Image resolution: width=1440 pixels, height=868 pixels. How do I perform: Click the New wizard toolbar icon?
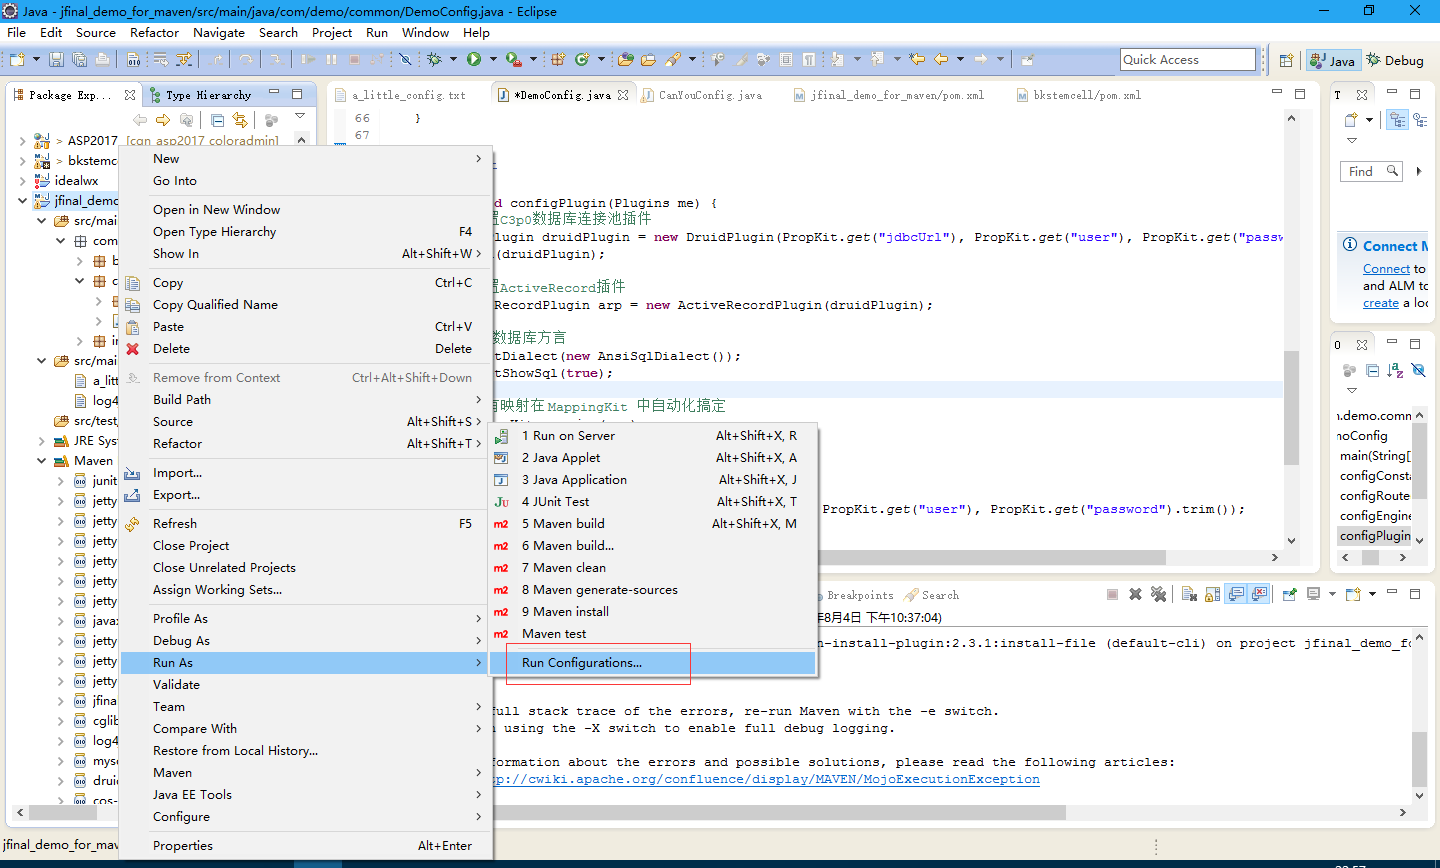(x=17, y=60)
